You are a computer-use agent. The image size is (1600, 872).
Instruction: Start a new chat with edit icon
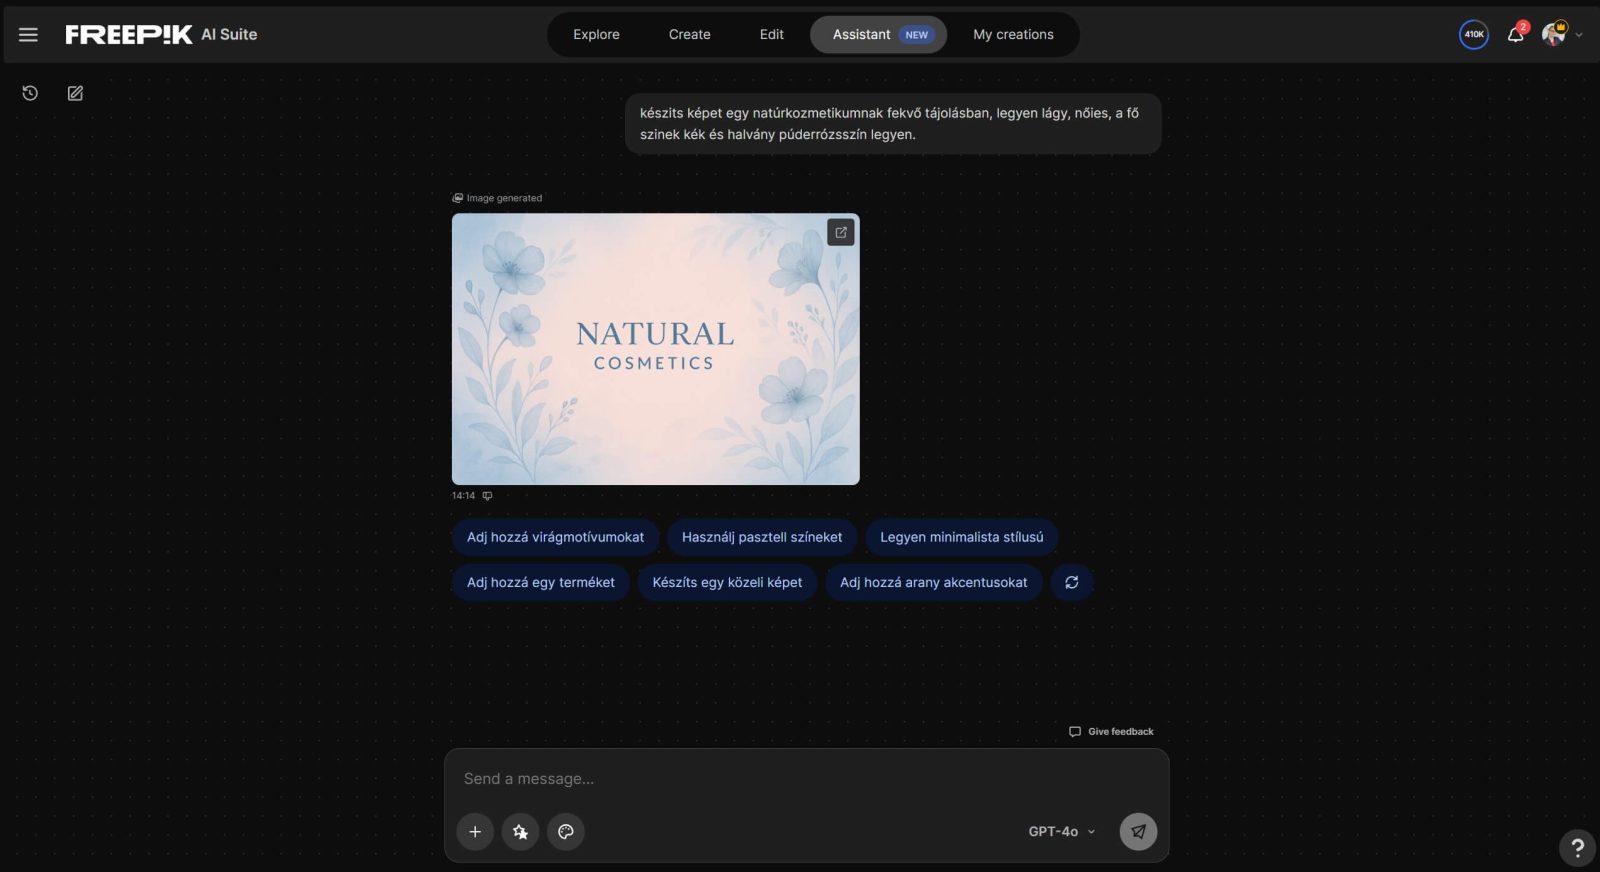[75, 93]
